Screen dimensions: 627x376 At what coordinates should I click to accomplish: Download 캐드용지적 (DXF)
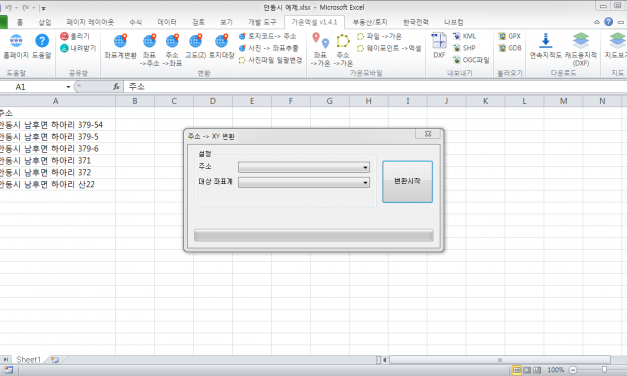[581, 49]
